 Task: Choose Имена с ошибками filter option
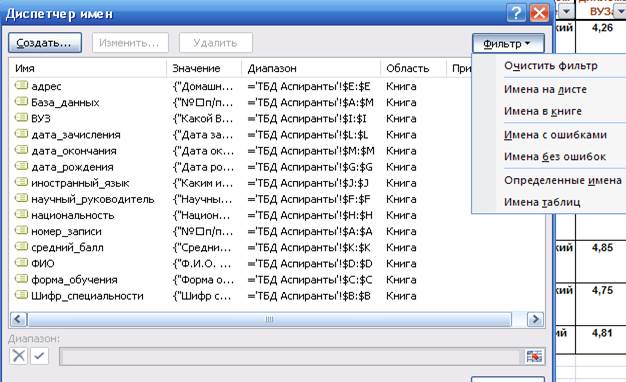[555, 135]
